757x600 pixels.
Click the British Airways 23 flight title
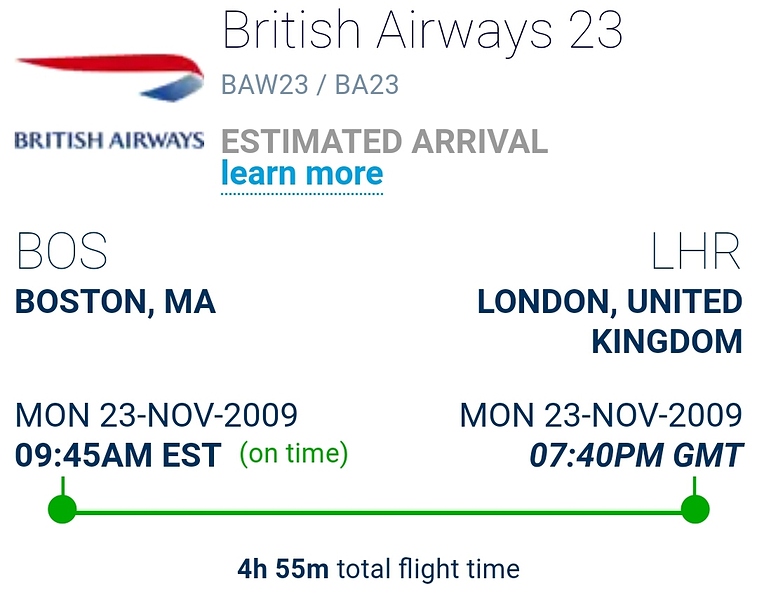point(422,31)
